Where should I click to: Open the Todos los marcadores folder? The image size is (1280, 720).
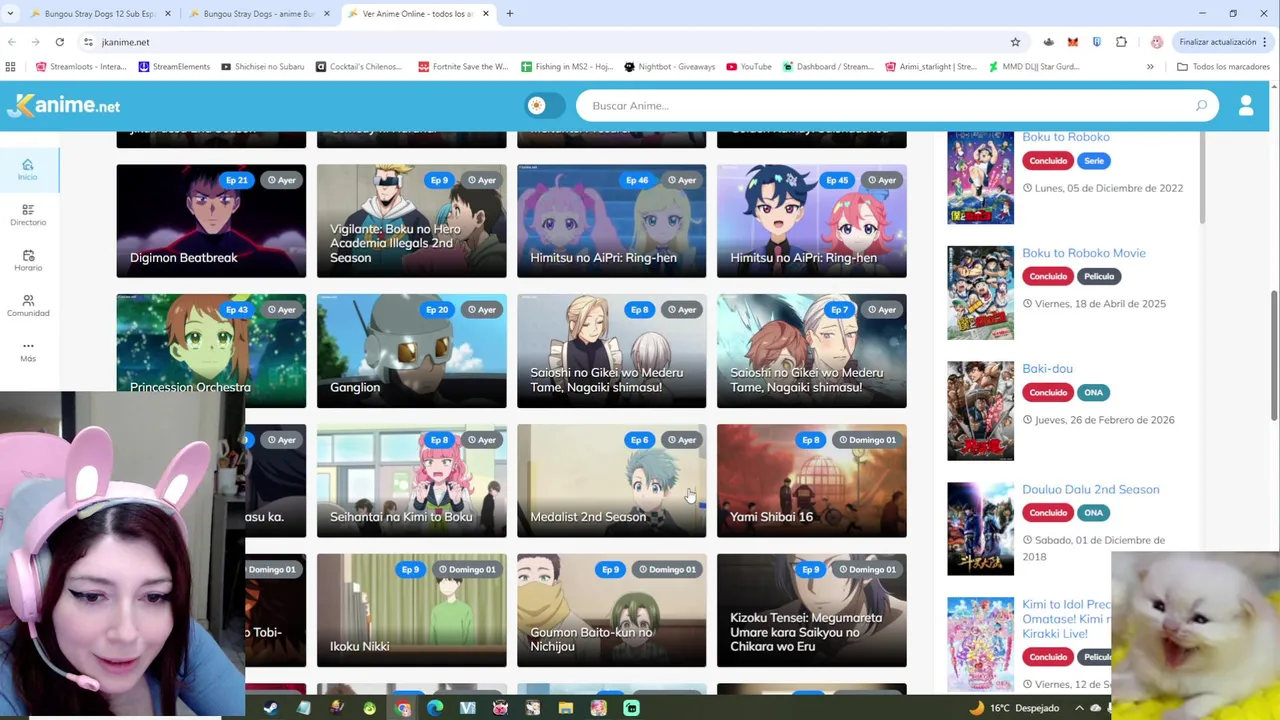(x=1223, y=67)
